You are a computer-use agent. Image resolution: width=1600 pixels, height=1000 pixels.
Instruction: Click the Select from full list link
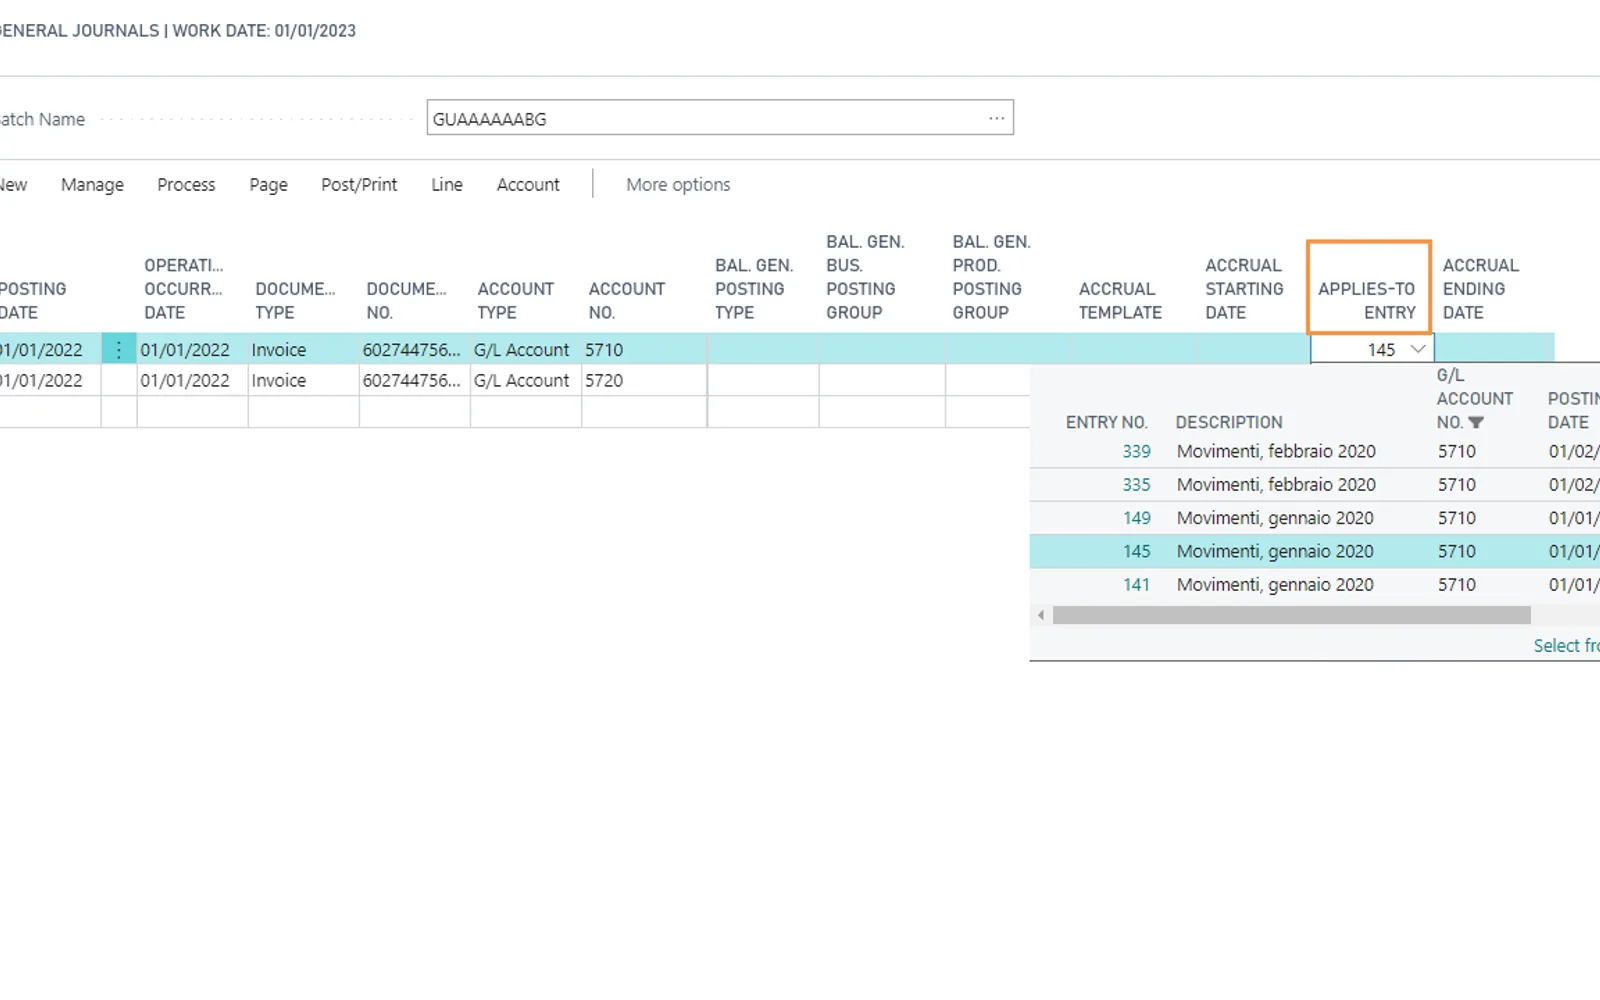point(1566,646)
